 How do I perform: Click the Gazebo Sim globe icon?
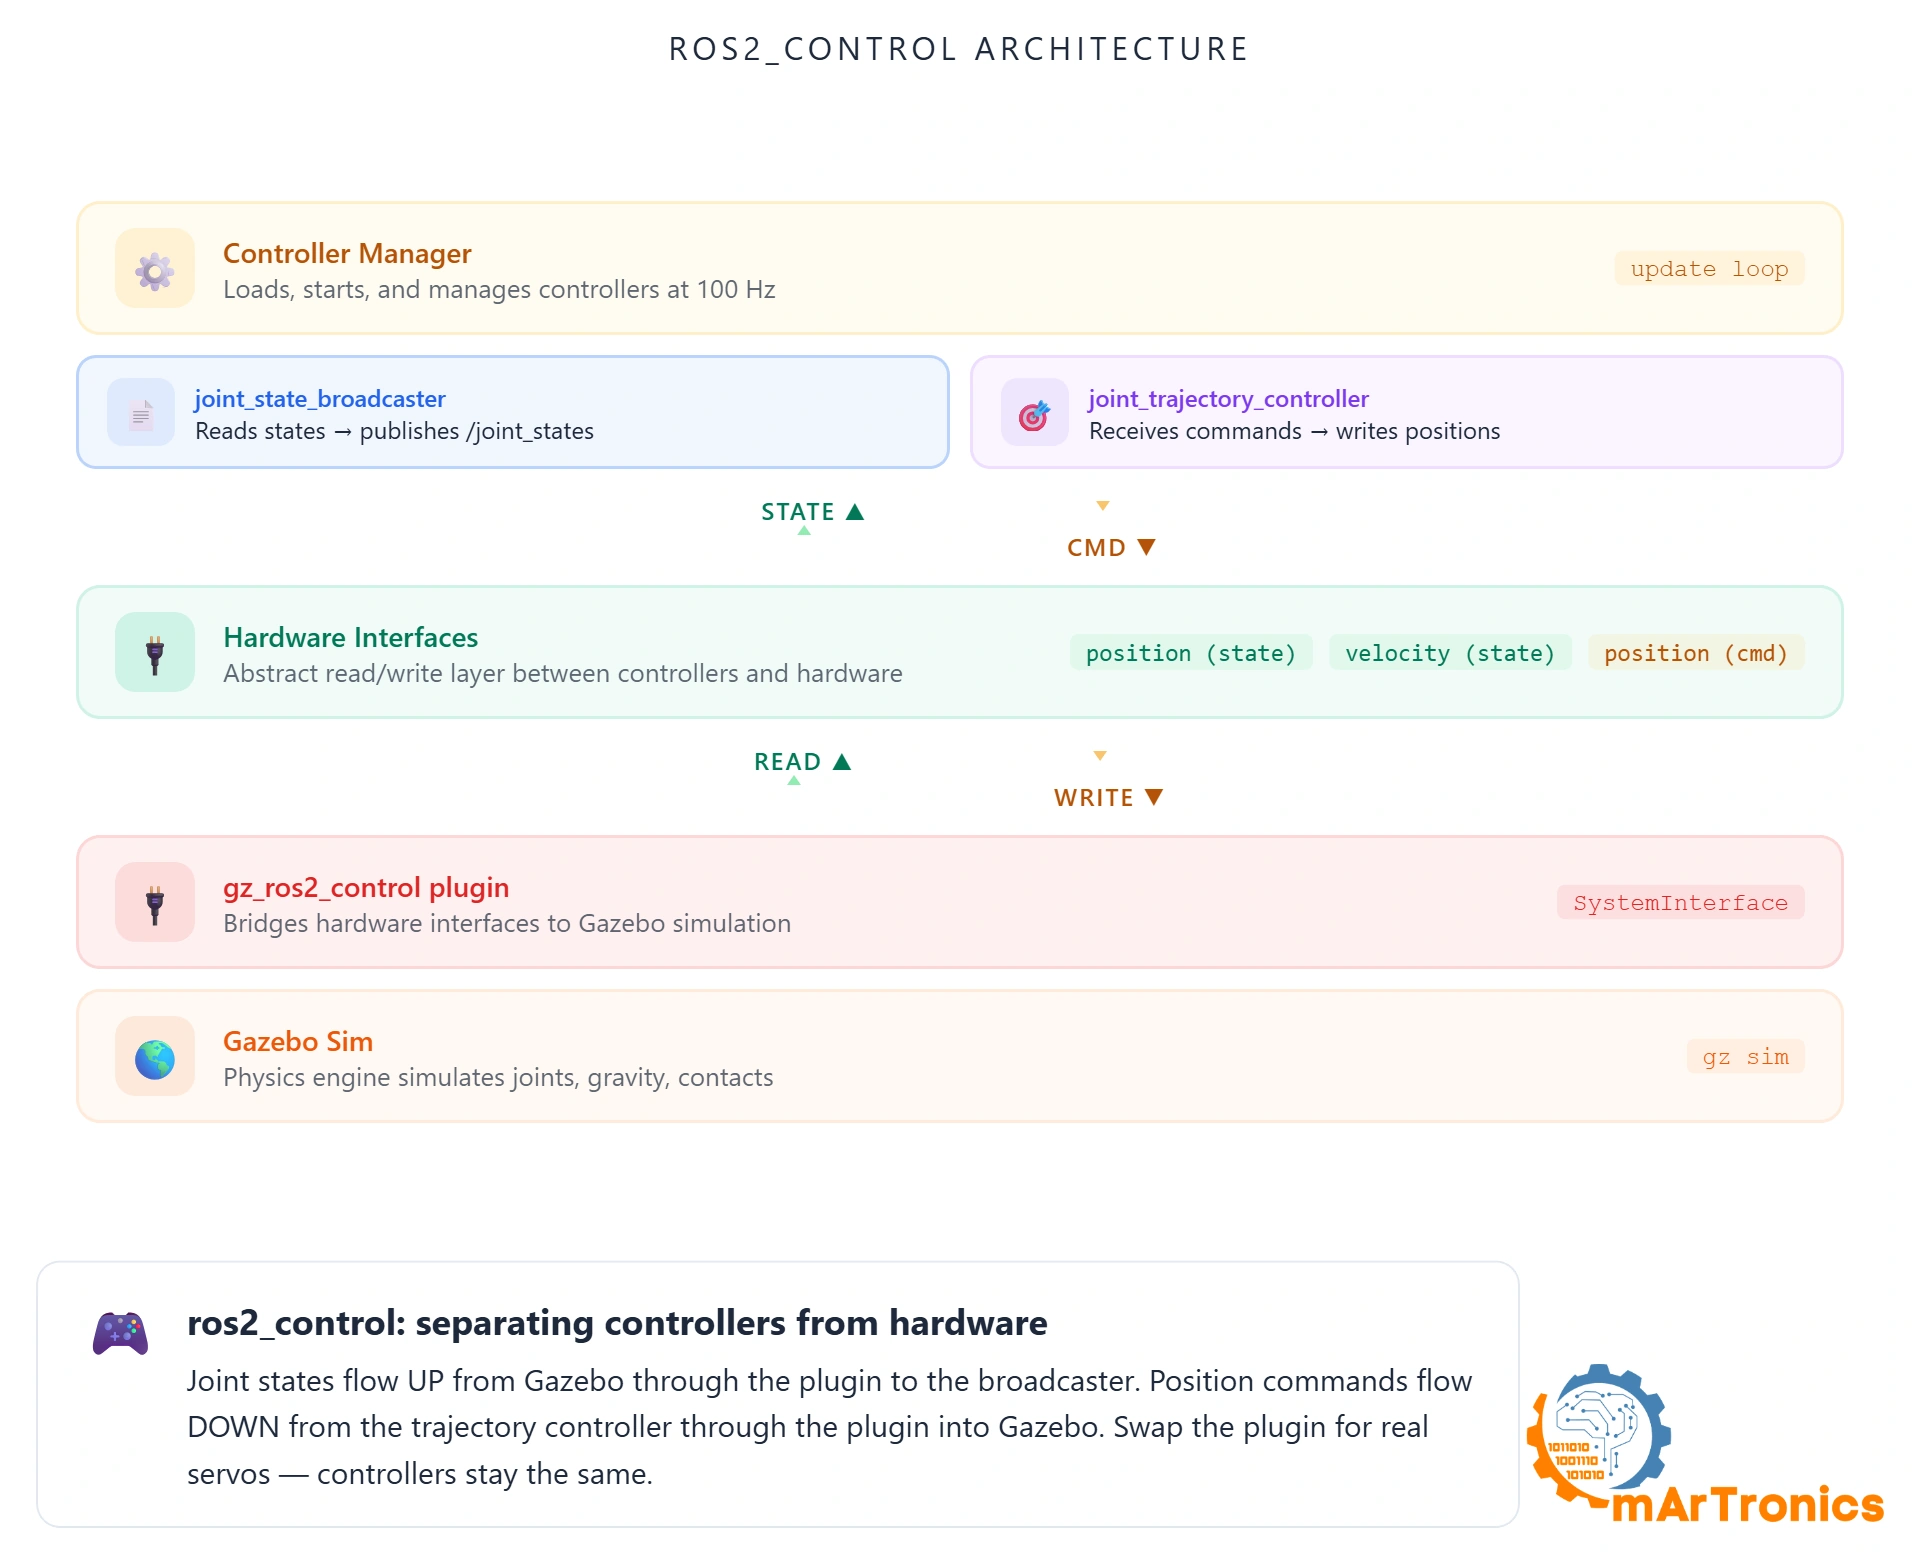coord(155,1057)
